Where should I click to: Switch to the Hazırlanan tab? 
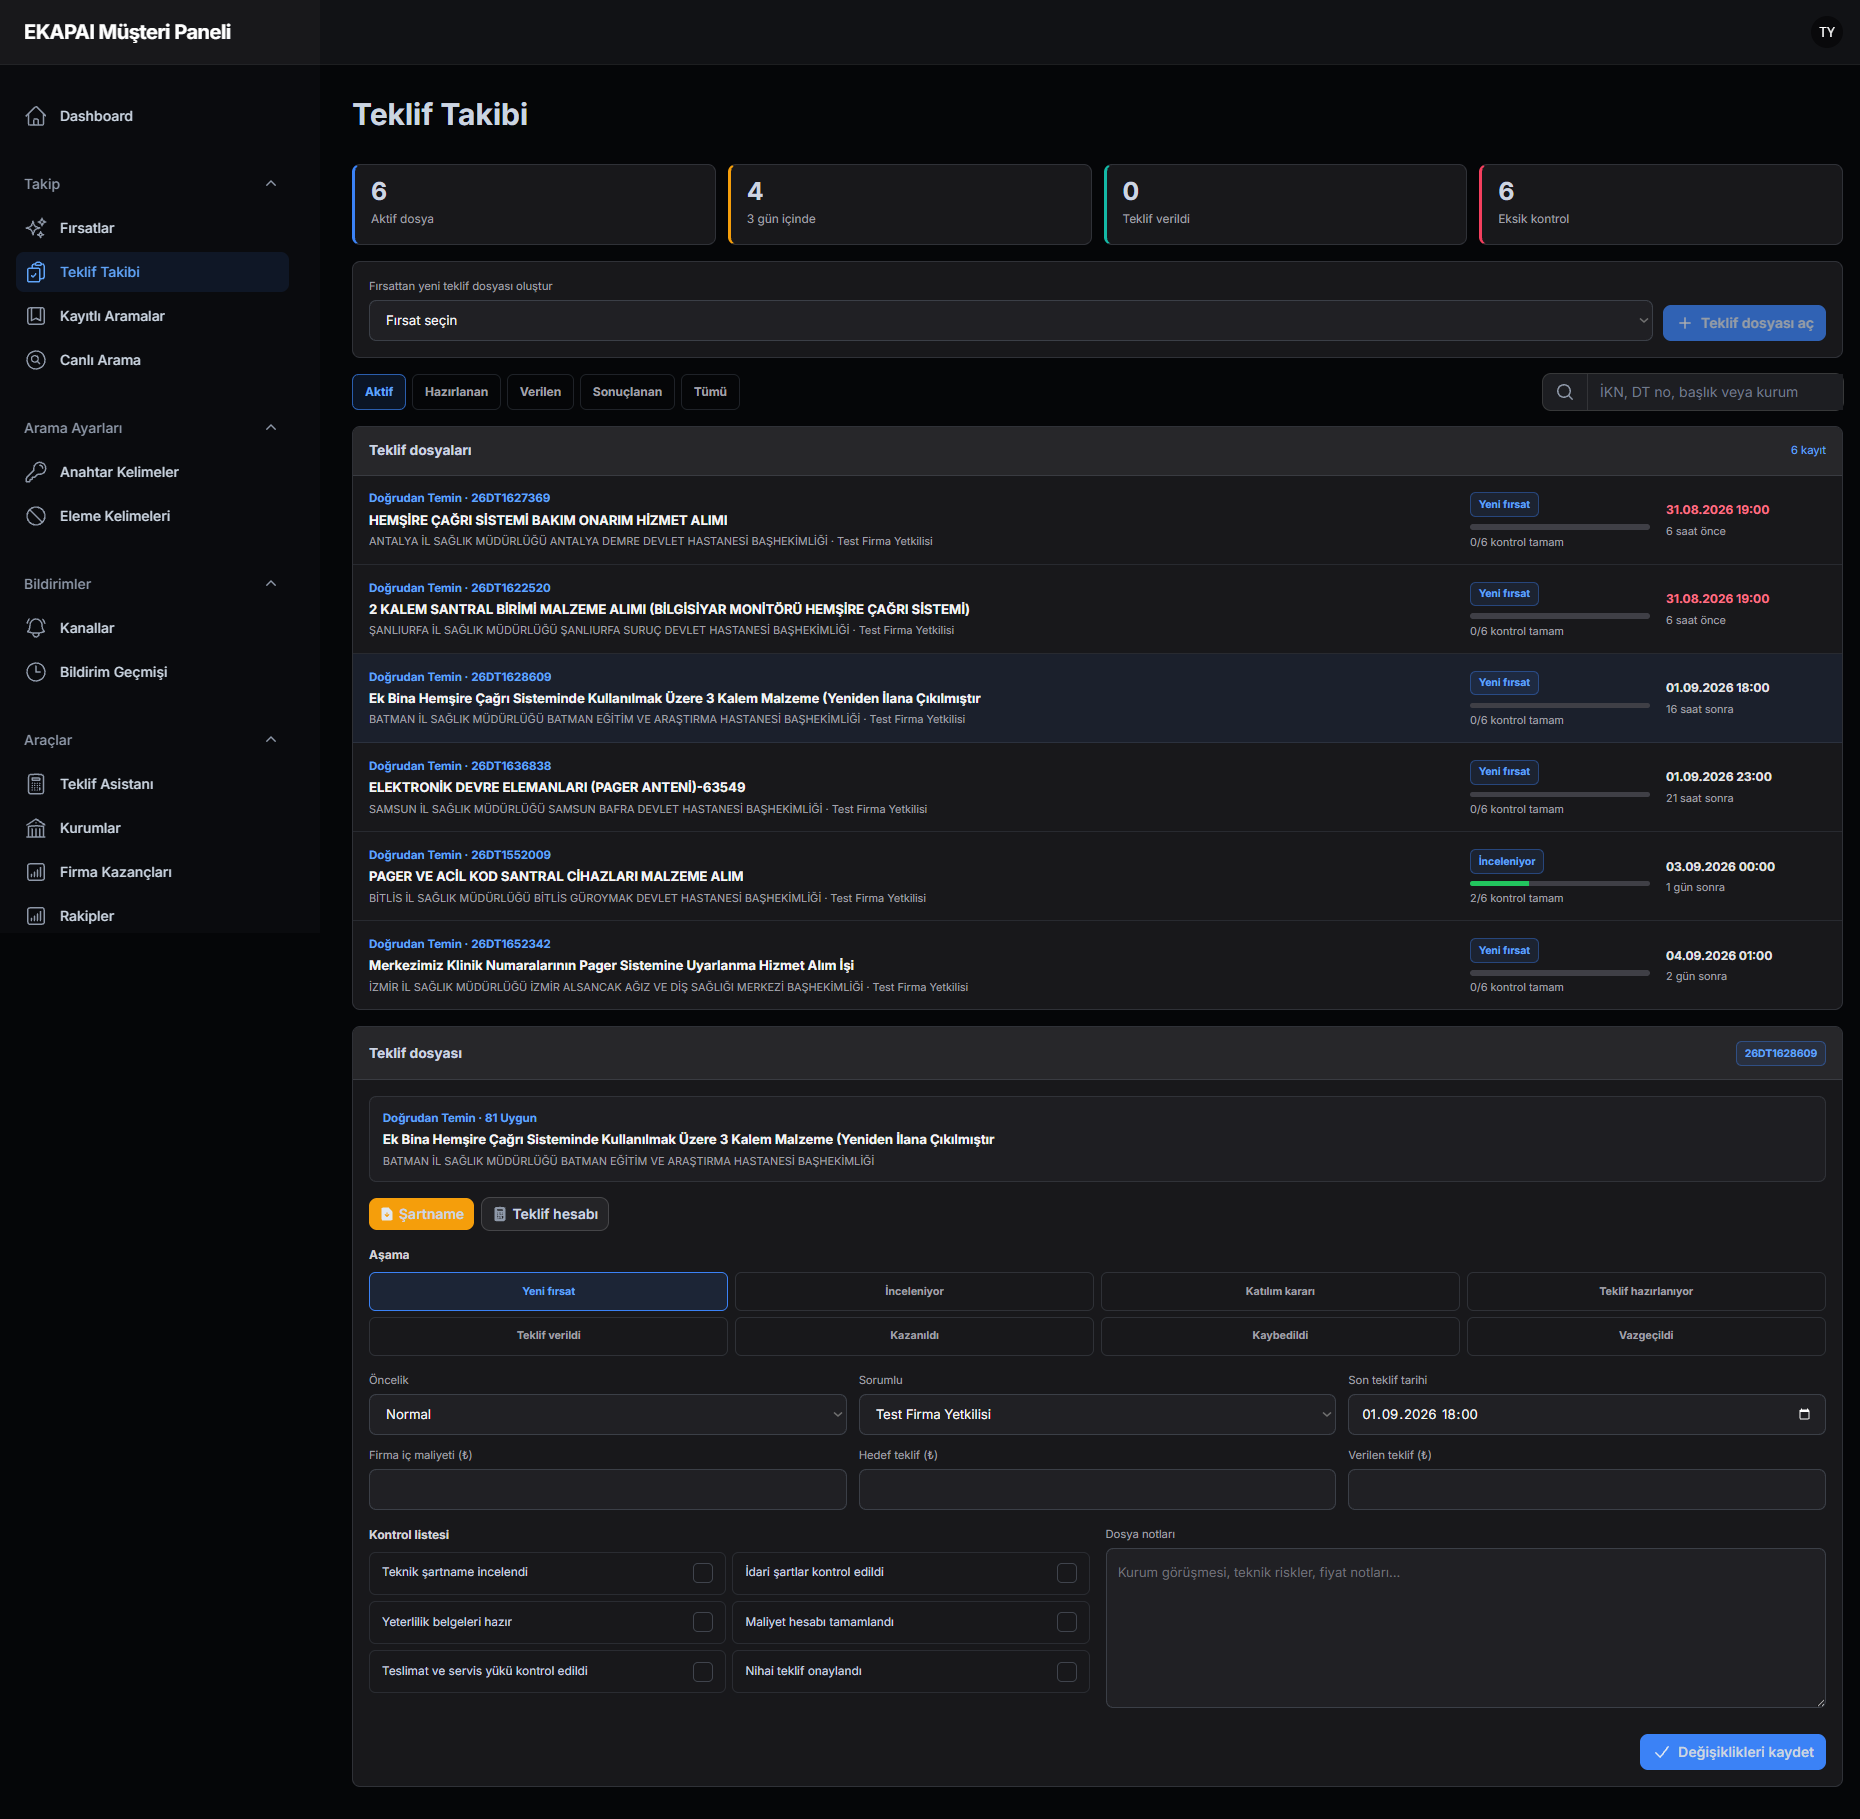coord(456,392)
